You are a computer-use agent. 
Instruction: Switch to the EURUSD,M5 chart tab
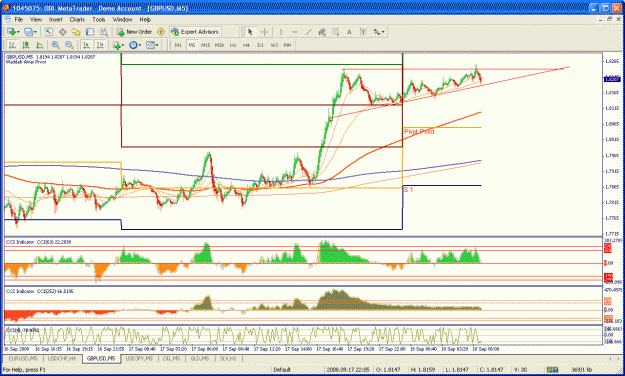click(23, 358)
